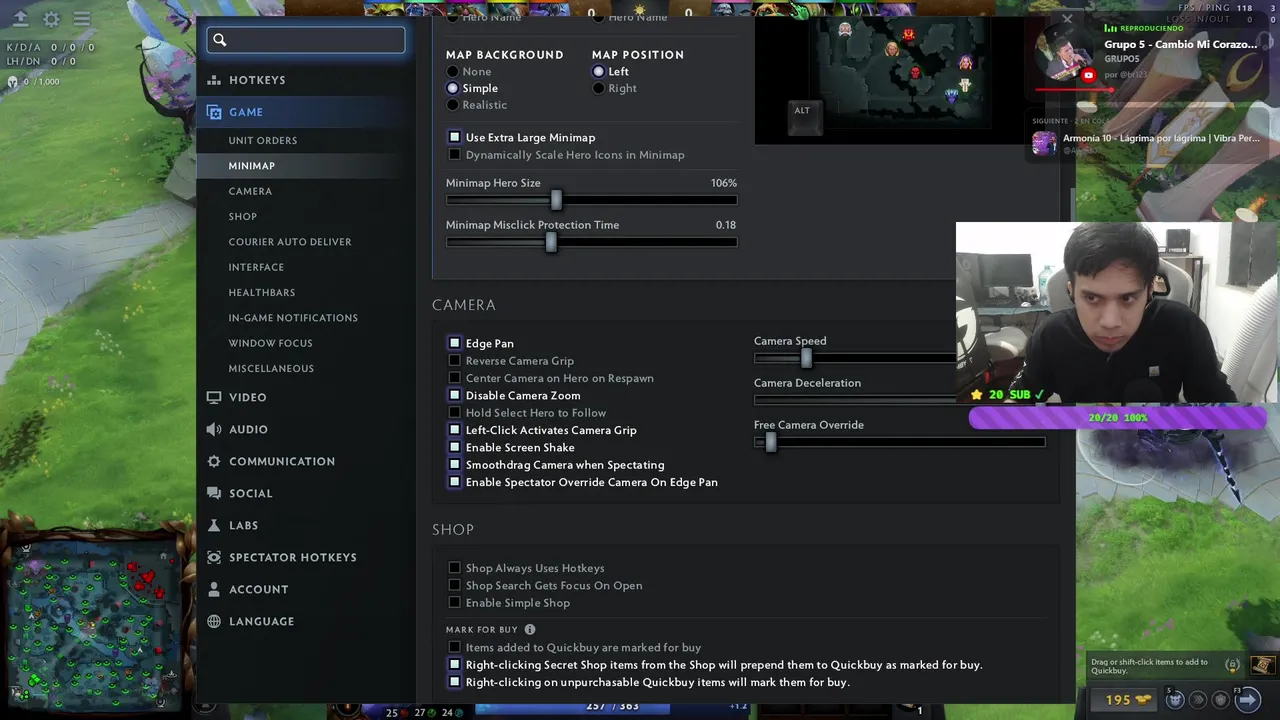The image size is (1280, 720).
Task: Enable Shop Always Uses Hotkeys
Action: 455,568
